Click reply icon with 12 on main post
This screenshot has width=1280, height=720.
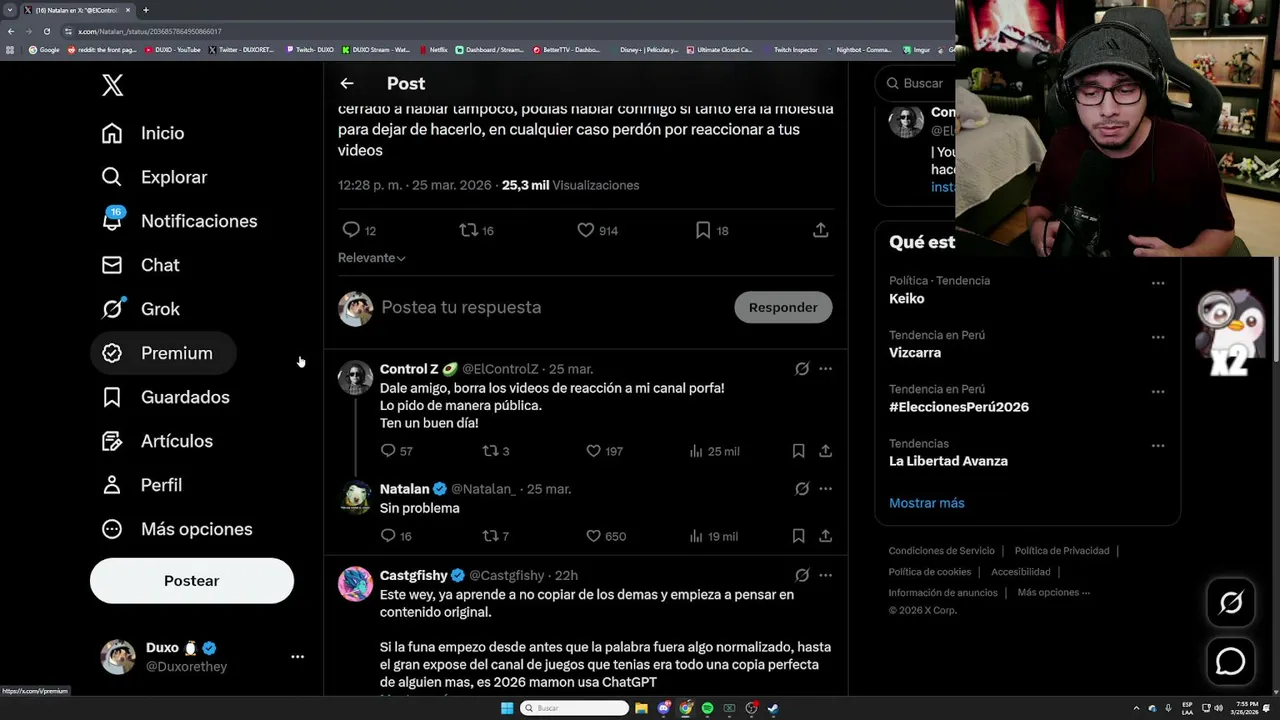click(x=359, y=230)
